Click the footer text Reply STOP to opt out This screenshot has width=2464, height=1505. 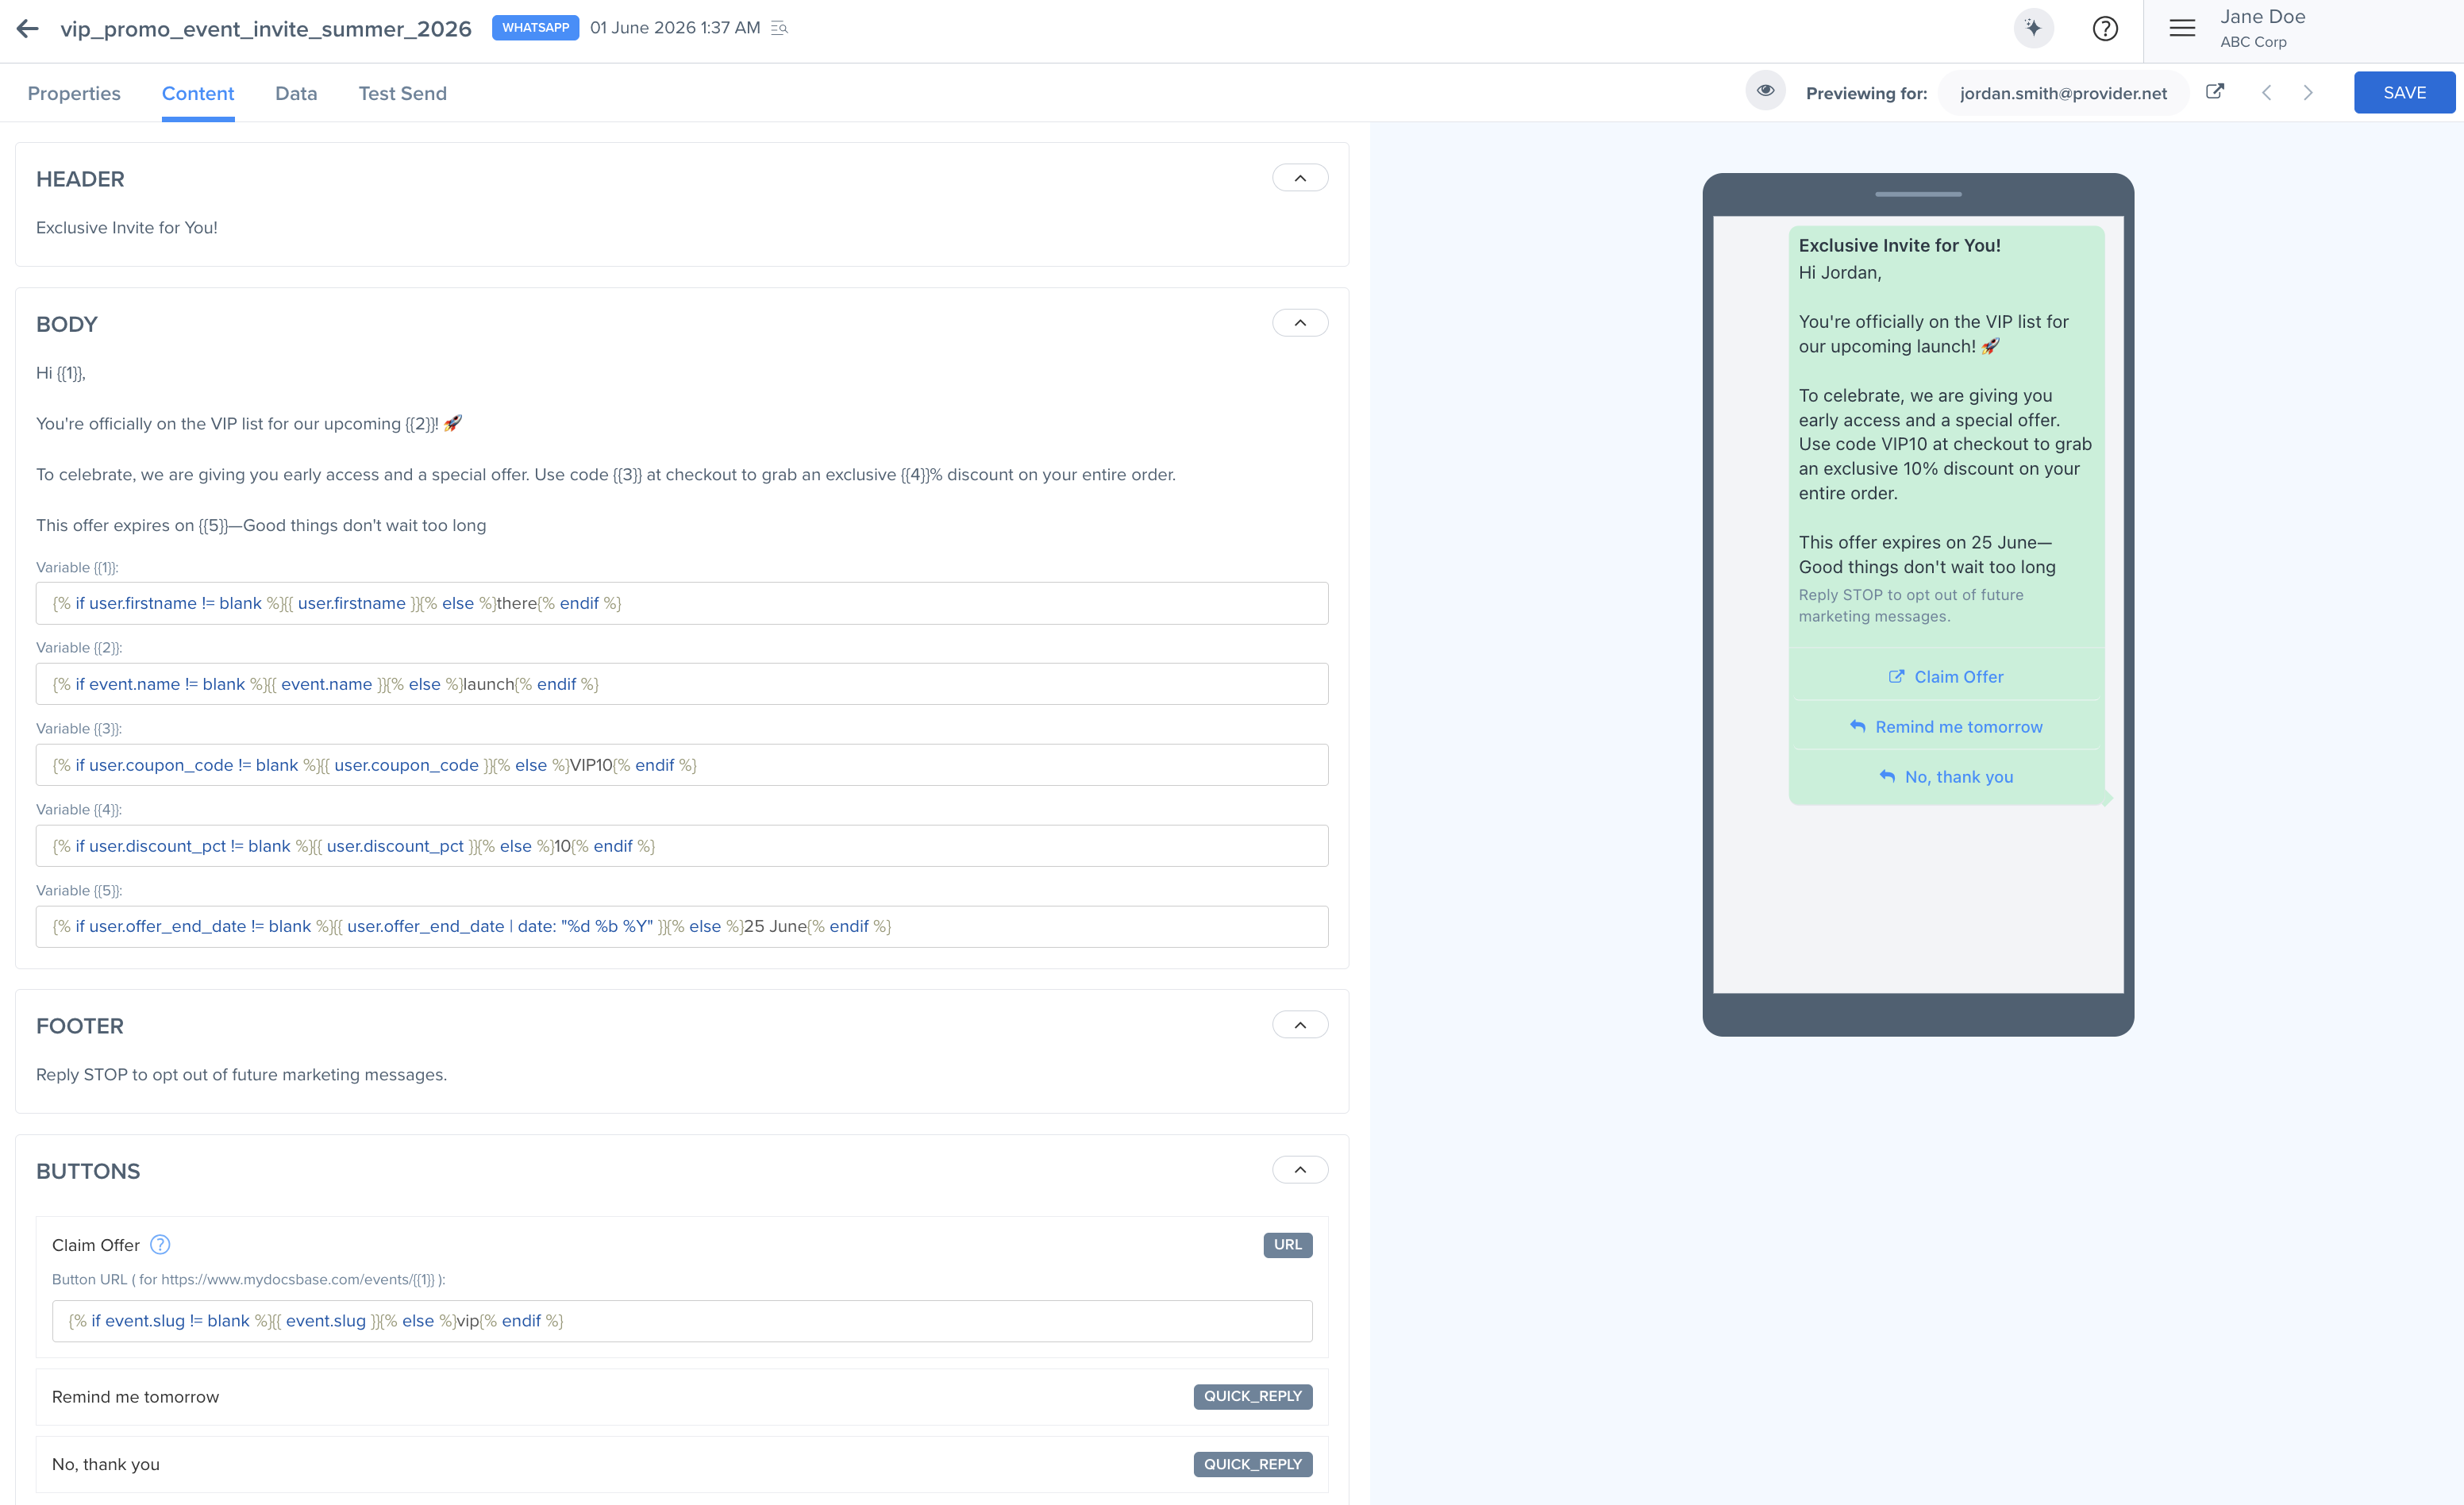point(241,1075)
